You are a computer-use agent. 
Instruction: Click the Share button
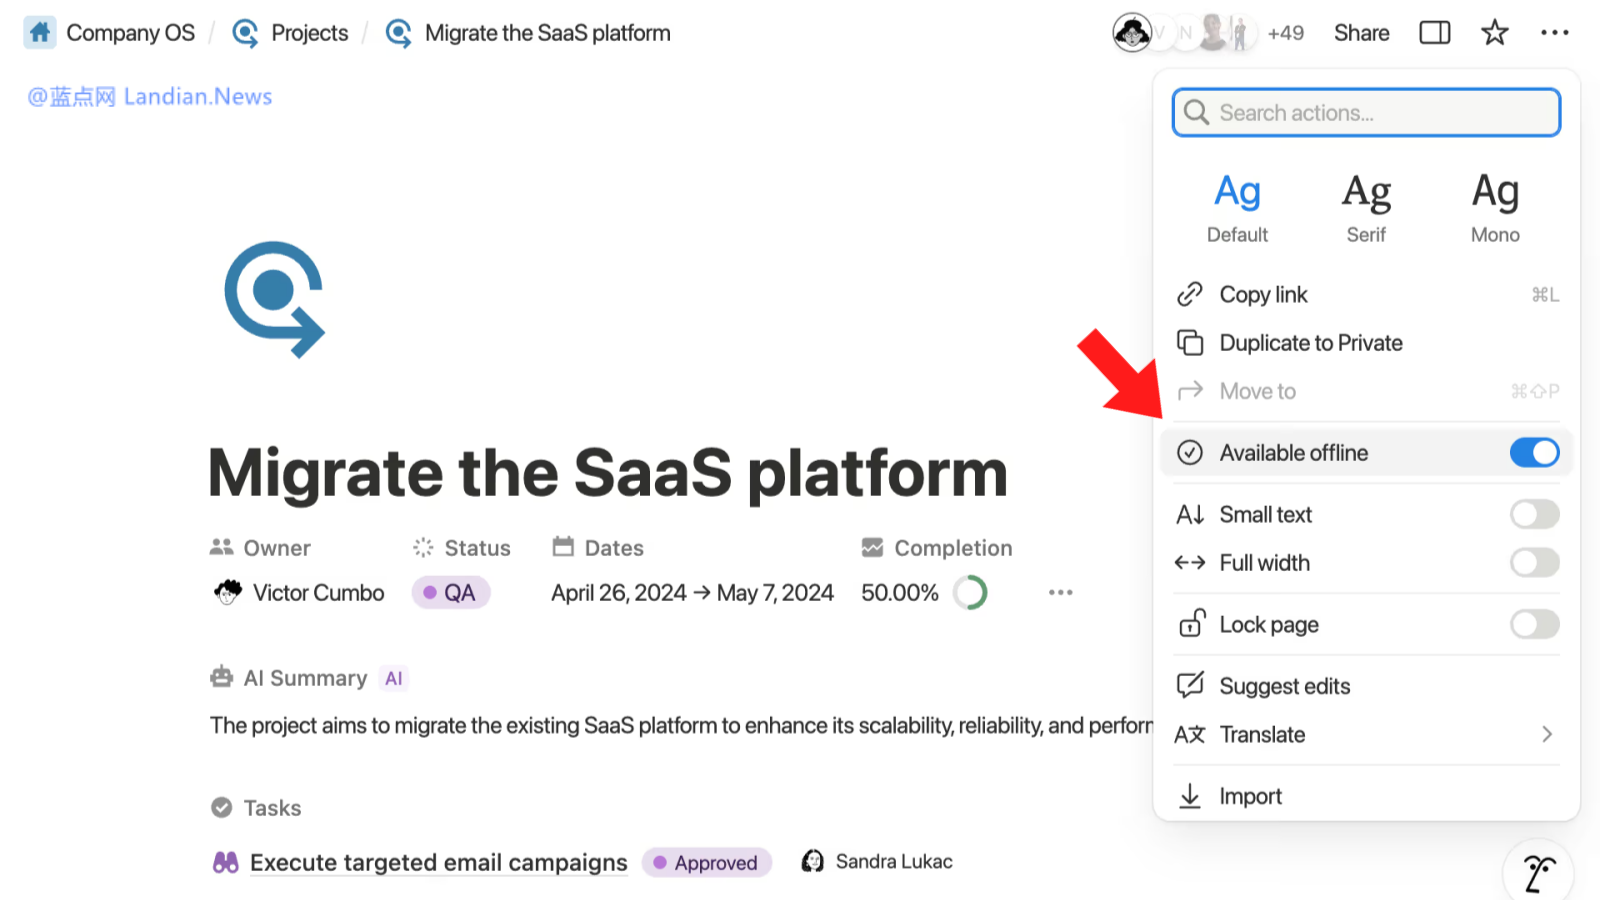[1361, 33]
